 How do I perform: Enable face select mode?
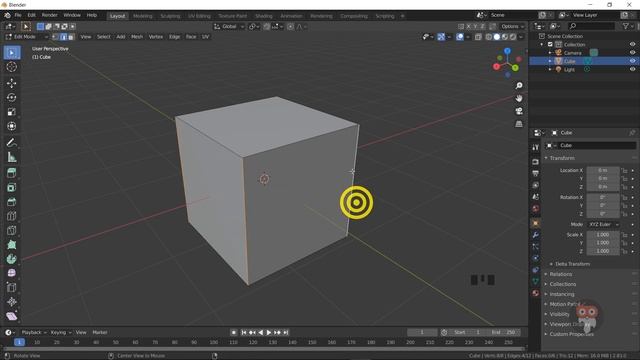point(71,37)
